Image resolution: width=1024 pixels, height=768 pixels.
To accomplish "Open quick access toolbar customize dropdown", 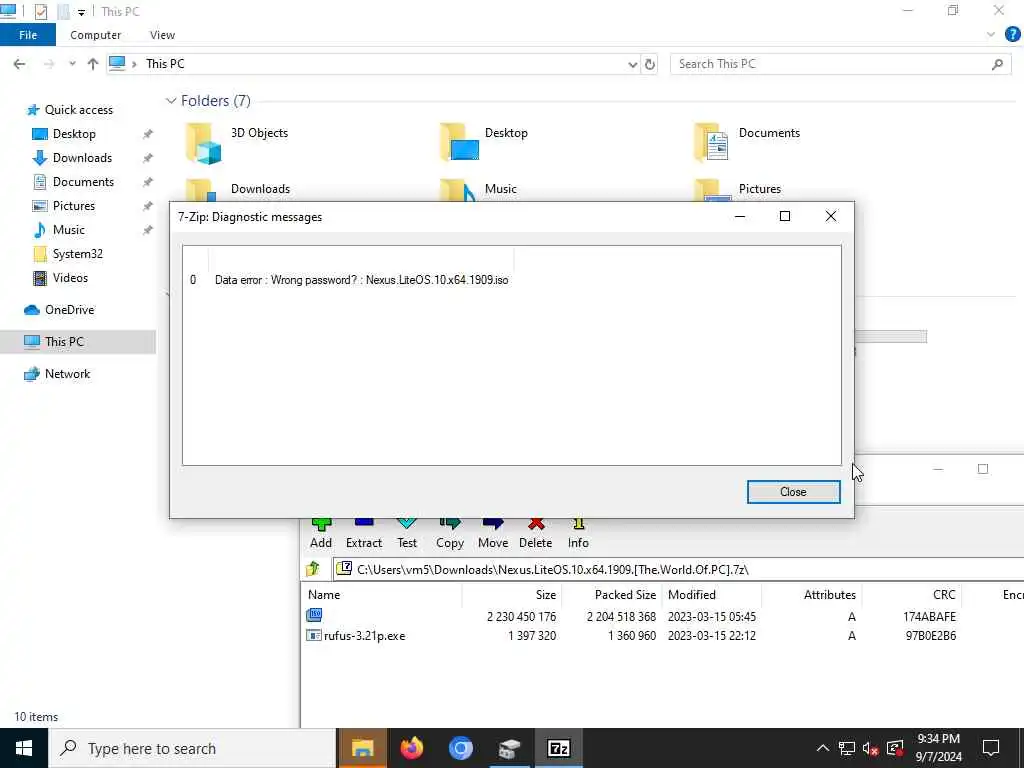I will tap(81, 12).
